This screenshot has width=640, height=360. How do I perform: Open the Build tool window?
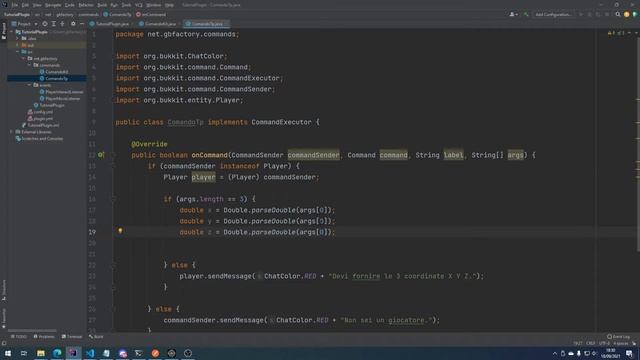[96, 336]
